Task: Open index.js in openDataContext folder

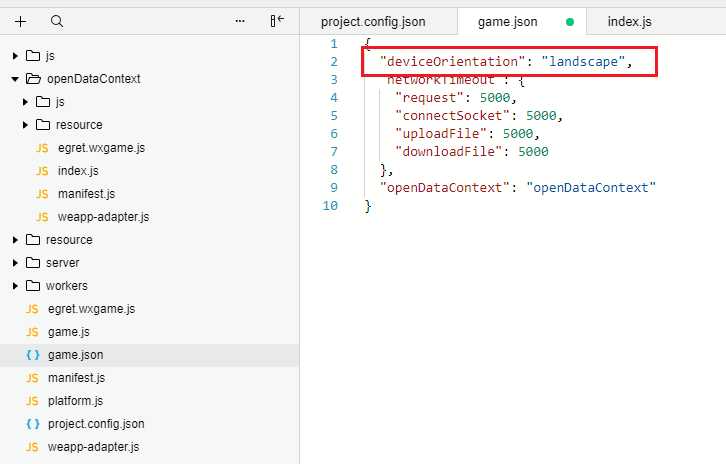Action: pyautogui.click(x=78, y=171)
